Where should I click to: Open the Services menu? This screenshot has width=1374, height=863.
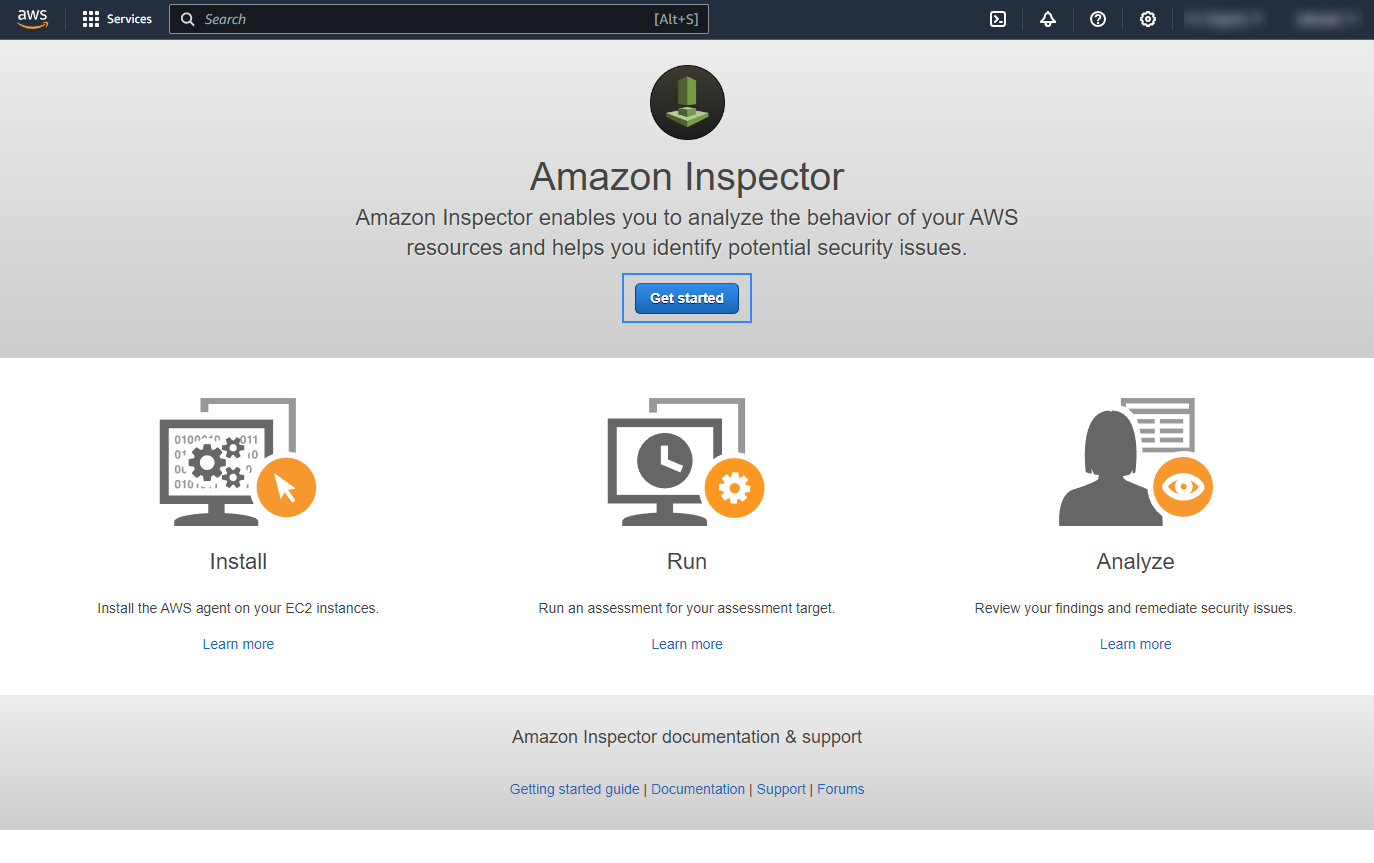(x=118, y=19)
